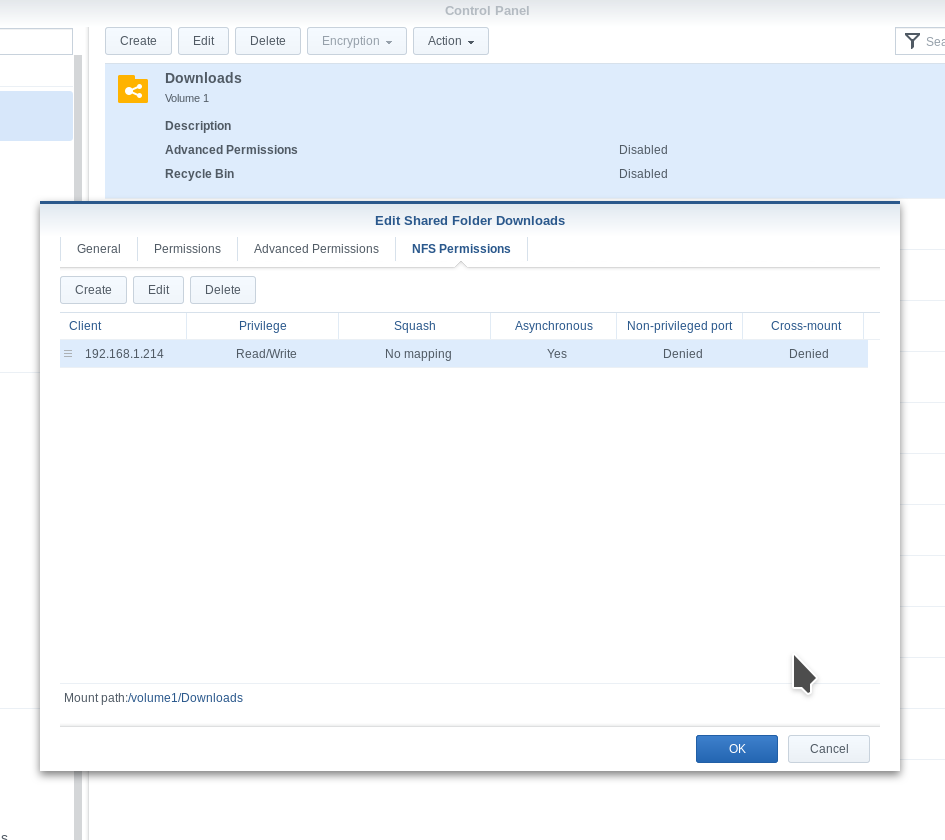Open the Advanced Permissions tab
This screenshot has width=945, height=840.
(316, 249)
